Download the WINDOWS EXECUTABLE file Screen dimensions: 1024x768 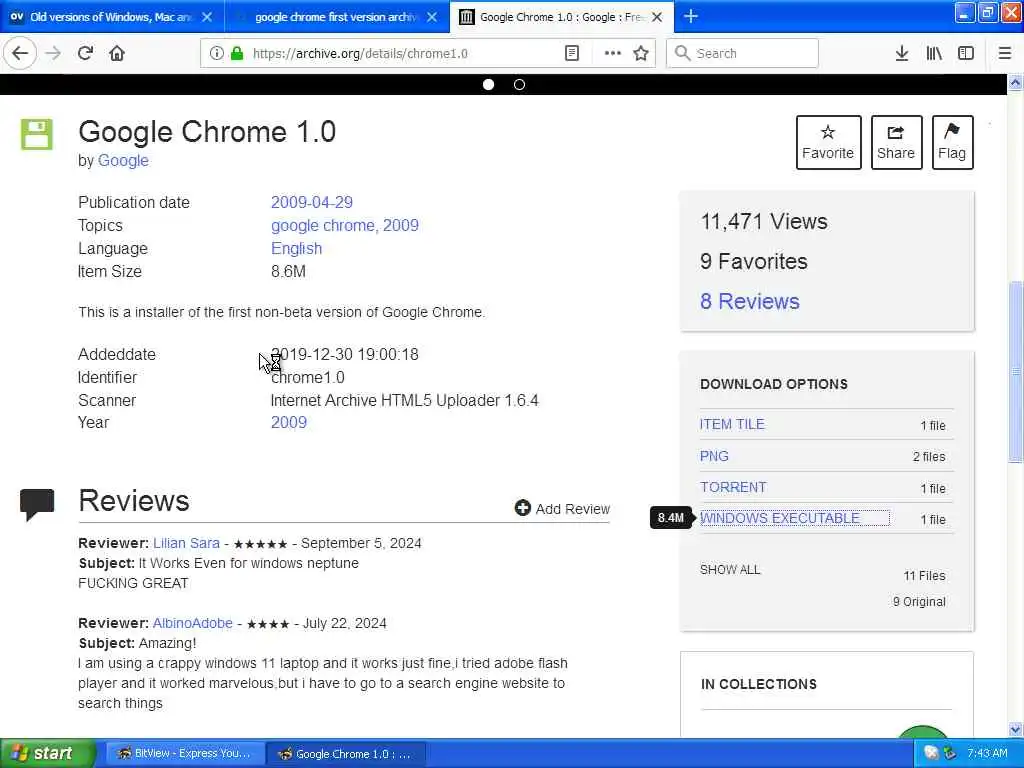[x=780, y=518]
